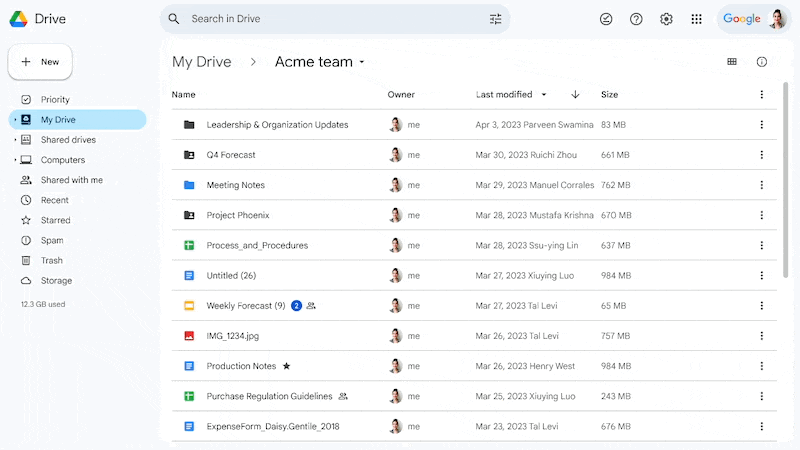Click shared icon beside Purchase Regulation Guidelines
The width and height of the screenshot is (800, 450).
[x=343, y=396]
